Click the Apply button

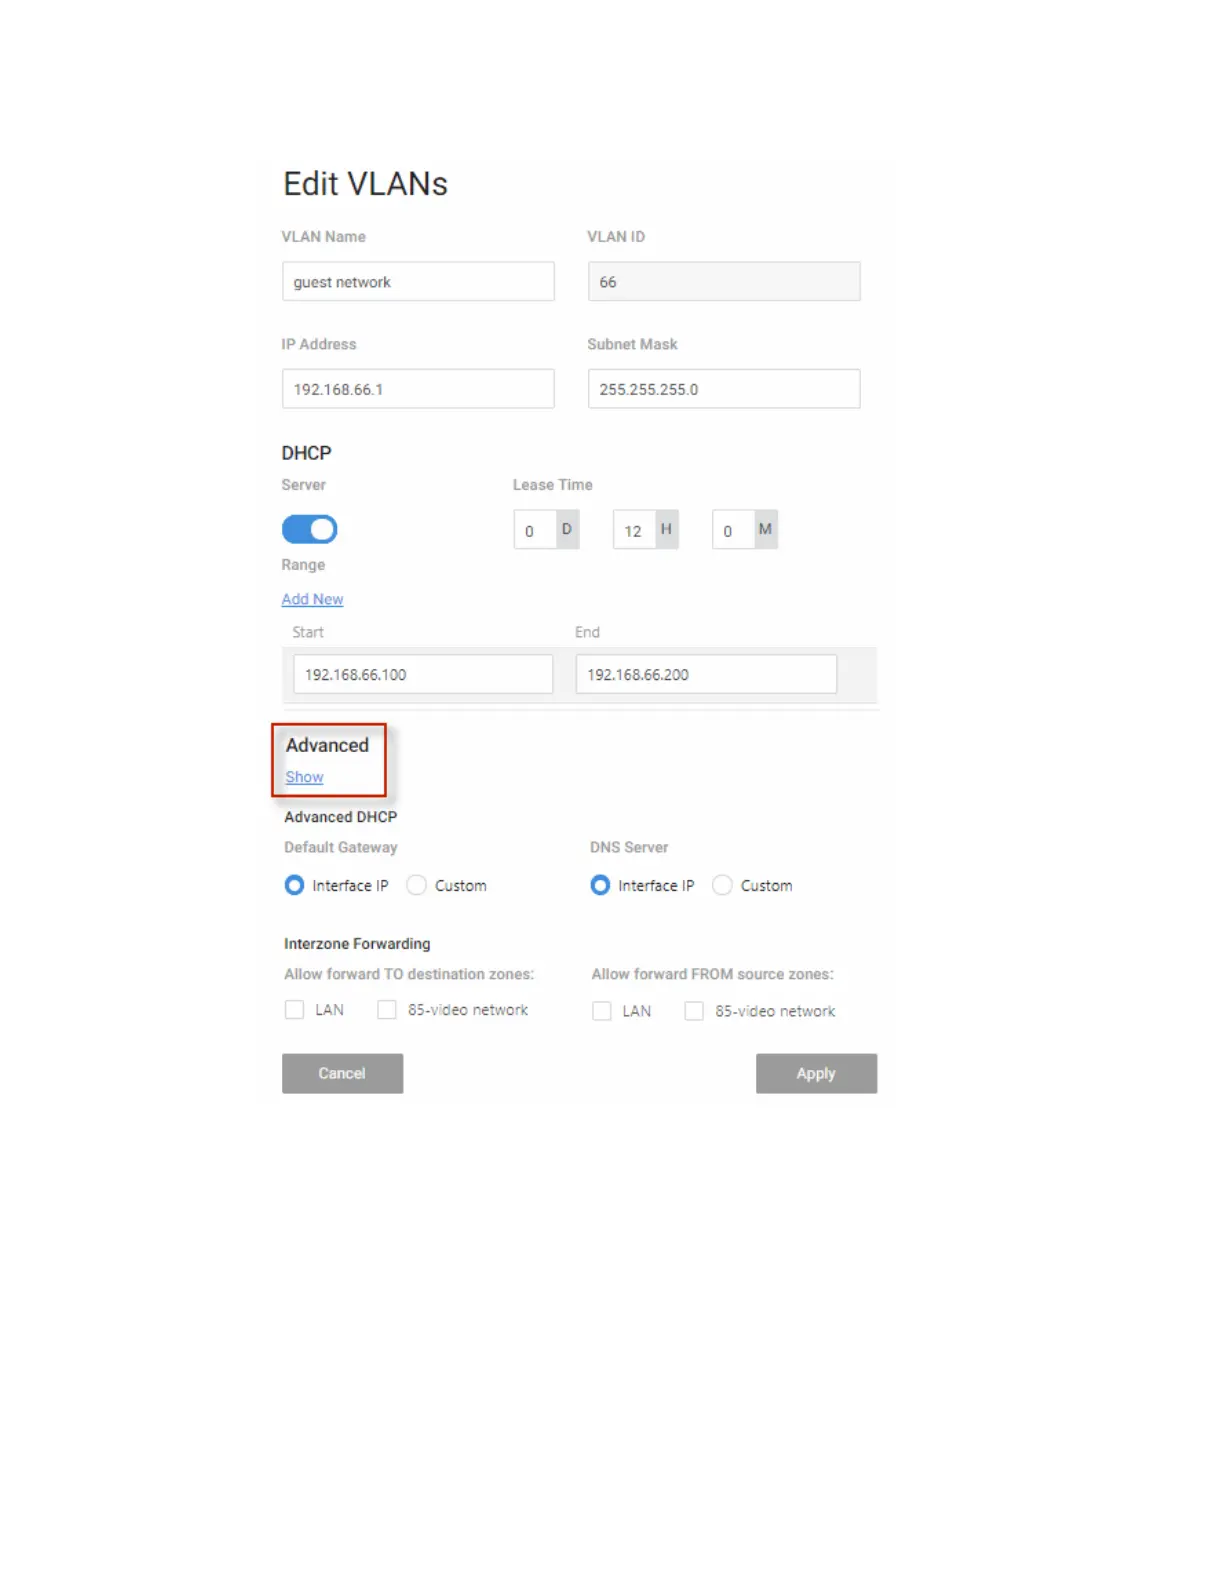click(816, 1073)
